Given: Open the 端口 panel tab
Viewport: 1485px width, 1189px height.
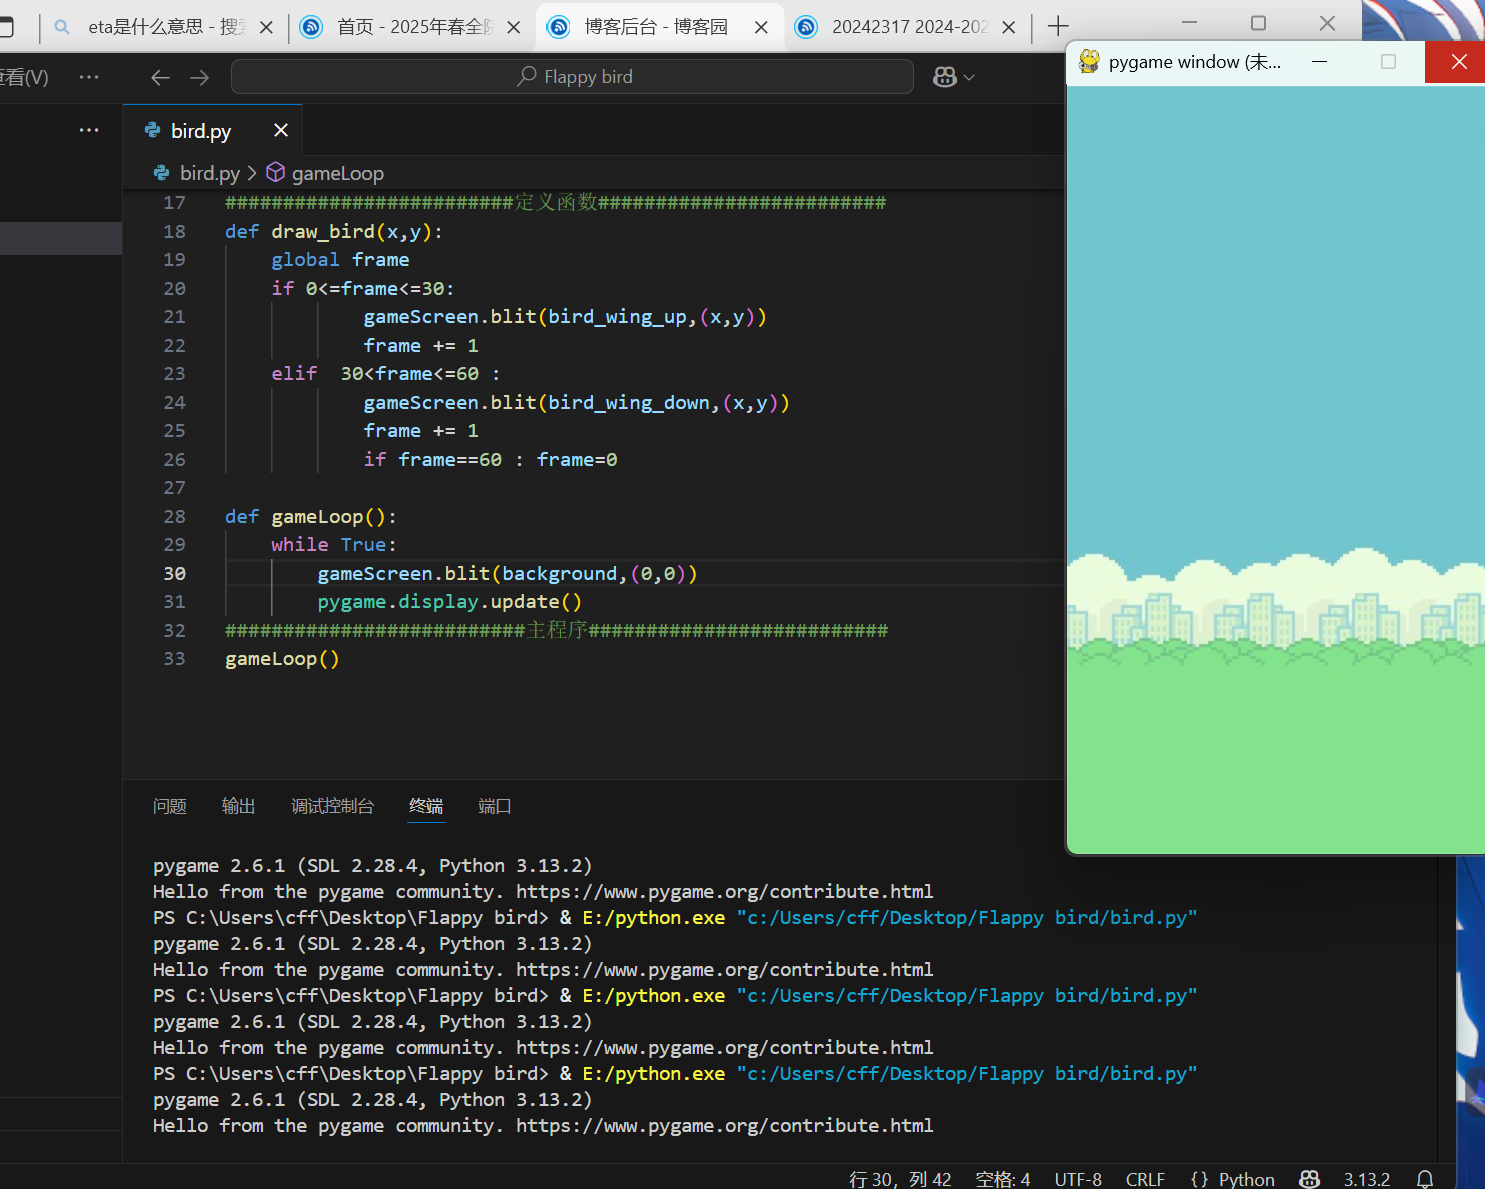Looking at the screenshot, I should click(495, 806).
